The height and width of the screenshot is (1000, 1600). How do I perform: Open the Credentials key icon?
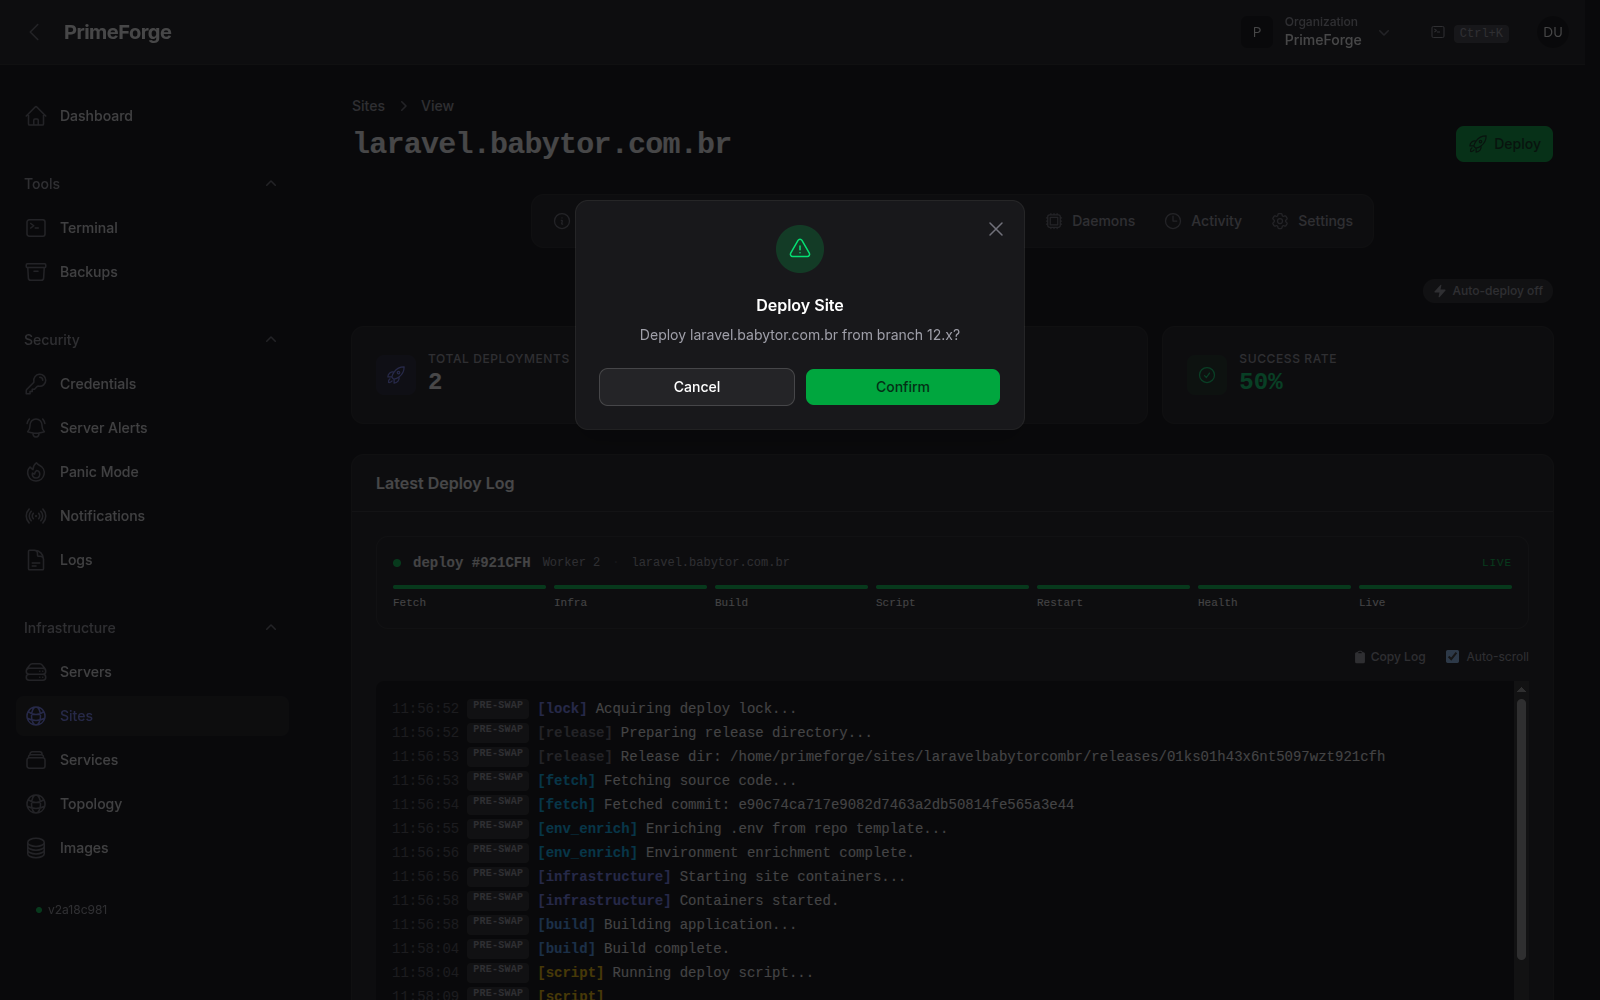click(x=36, y=384)
